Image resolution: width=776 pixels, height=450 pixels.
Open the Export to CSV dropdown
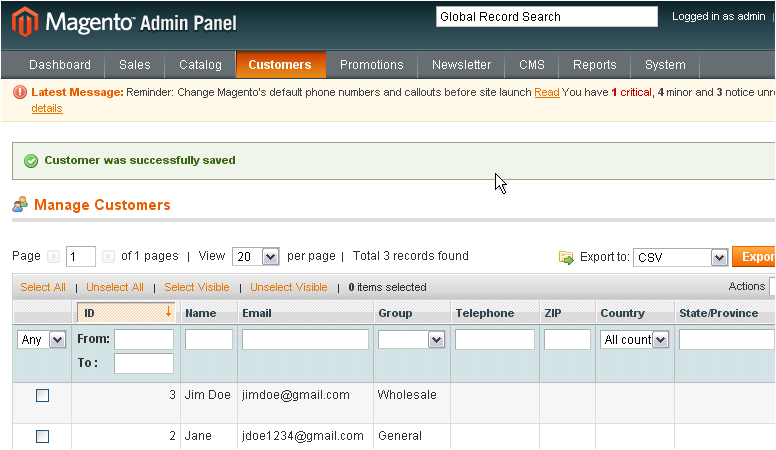680,257
